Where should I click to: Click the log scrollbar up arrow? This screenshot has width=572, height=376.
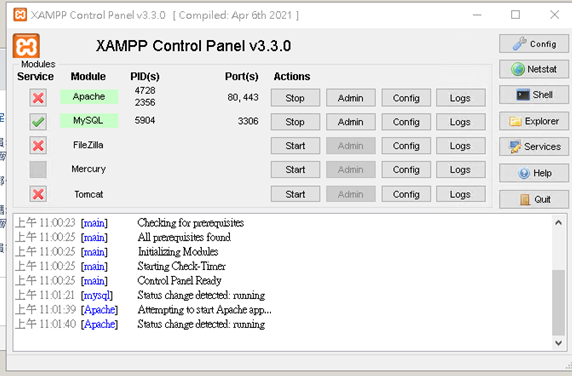coord(559,222)
